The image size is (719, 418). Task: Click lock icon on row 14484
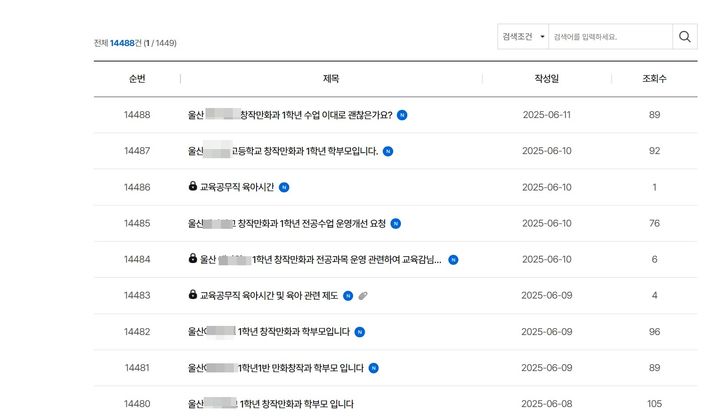[x=193, y=258]
